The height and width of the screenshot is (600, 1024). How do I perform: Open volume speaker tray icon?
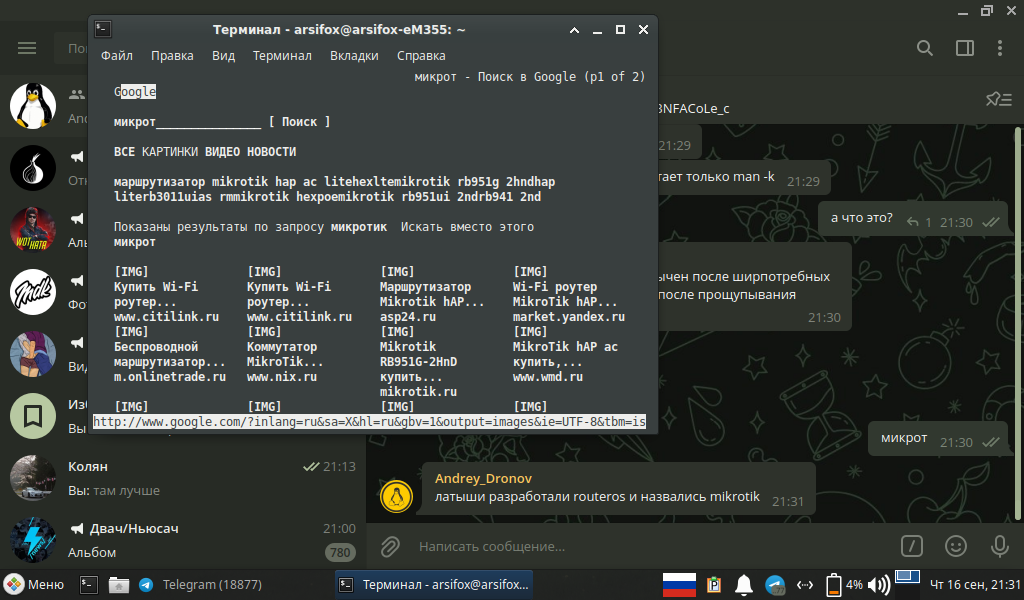pos(879,585)
